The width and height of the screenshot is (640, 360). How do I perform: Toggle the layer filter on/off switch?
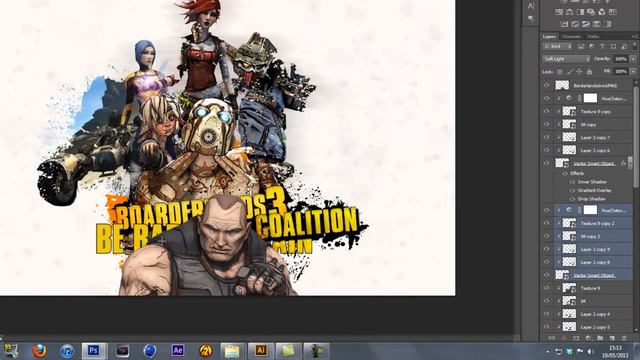[635, 47]
